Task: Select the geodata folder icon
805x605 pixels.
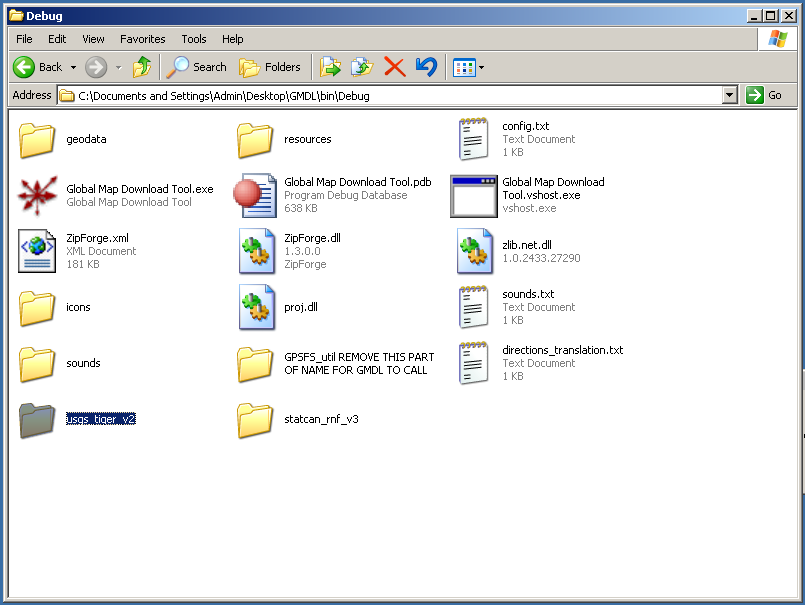Action: click(37, 140)
